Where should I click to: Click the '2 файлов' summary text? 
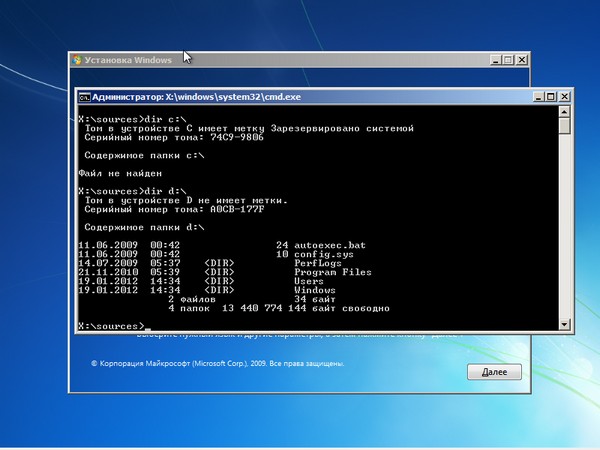click(x=192, y=299)
